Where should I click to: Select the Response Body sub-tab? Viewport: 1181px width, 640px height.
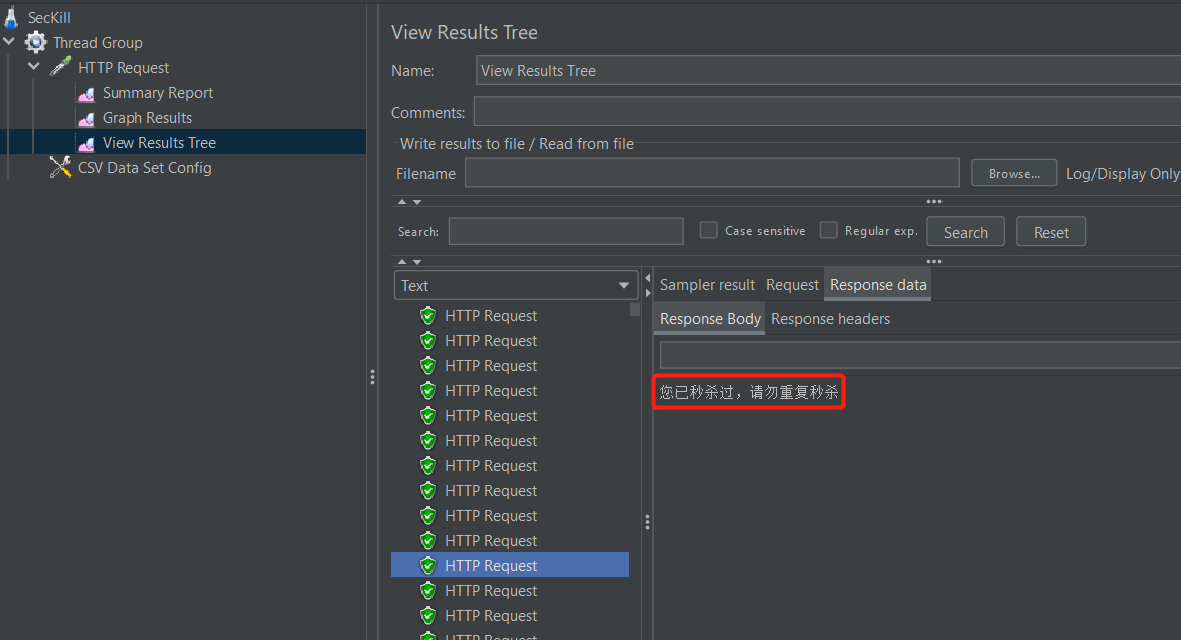[x=710, y=318]
